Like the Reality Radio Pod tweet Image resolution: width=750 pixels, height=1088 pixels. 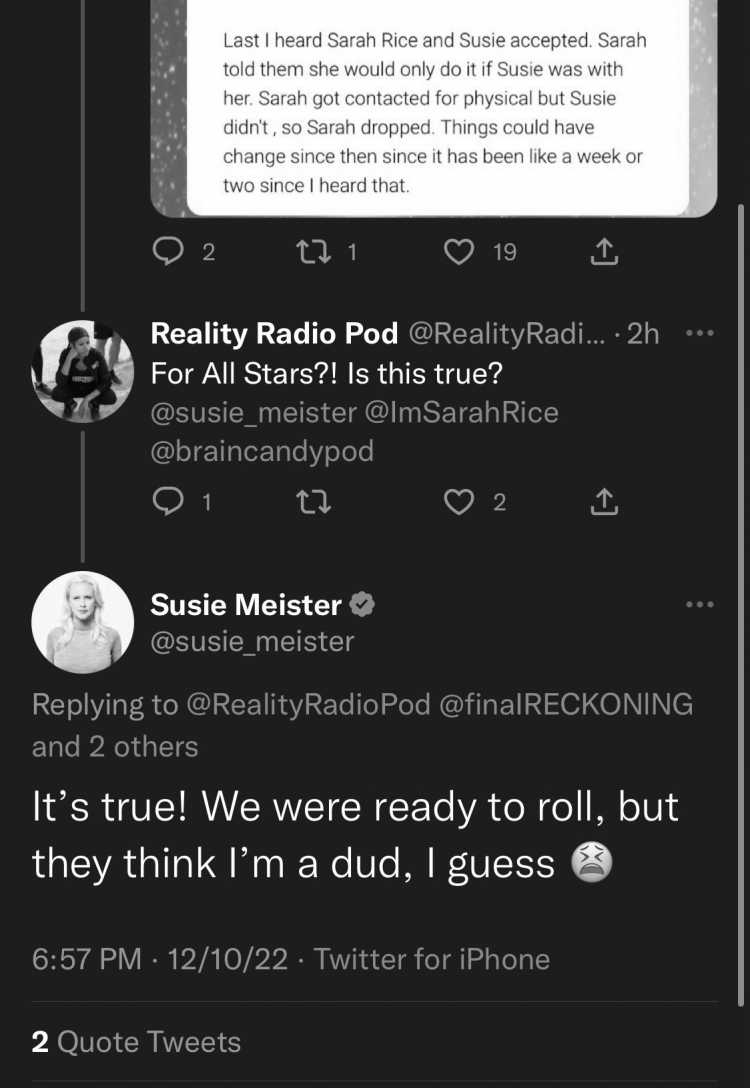[459, 502]
